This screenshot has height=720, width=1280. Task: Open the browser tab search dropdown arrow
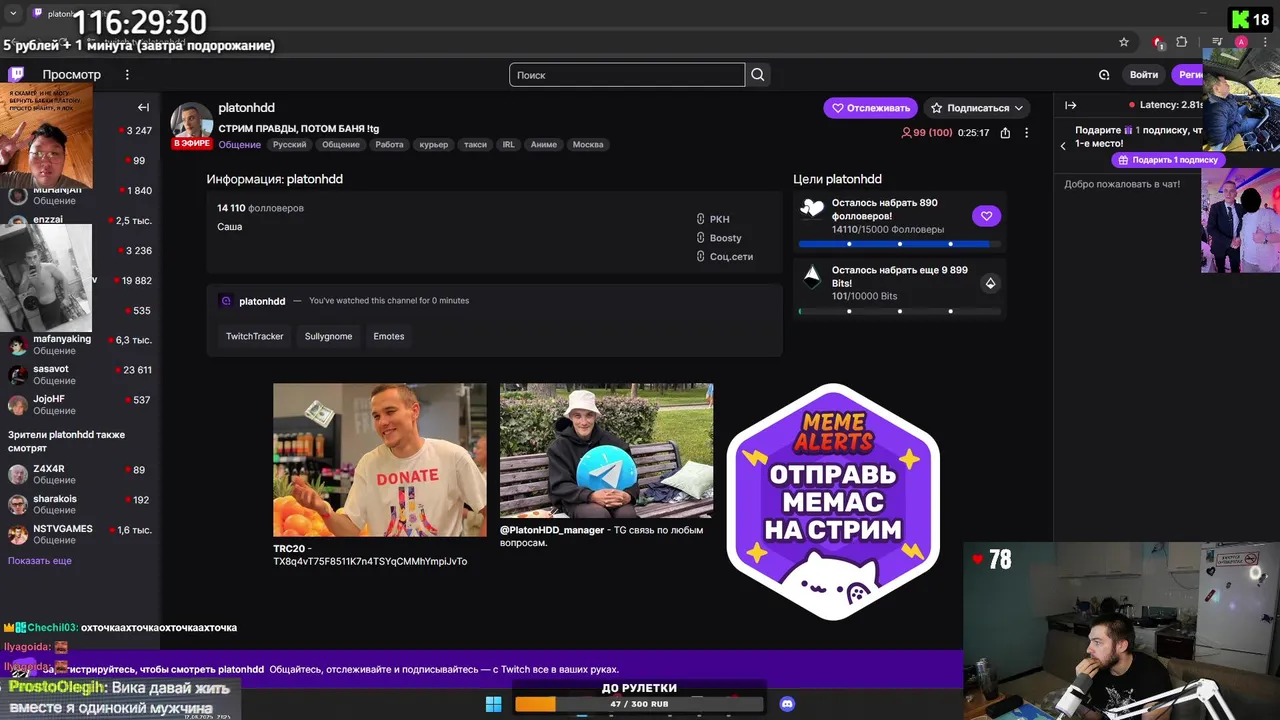click(x=13, y=13)
